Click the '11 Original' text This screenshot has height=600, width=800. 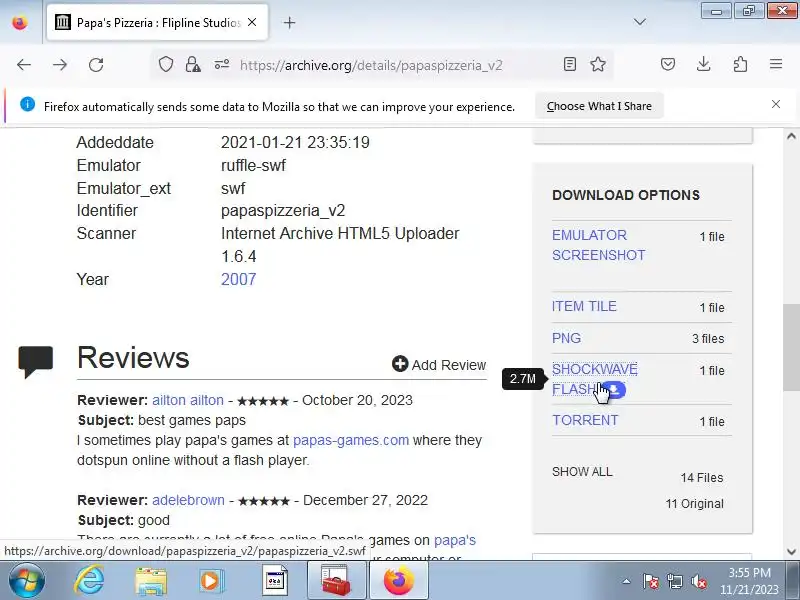(x=694, y=504)
